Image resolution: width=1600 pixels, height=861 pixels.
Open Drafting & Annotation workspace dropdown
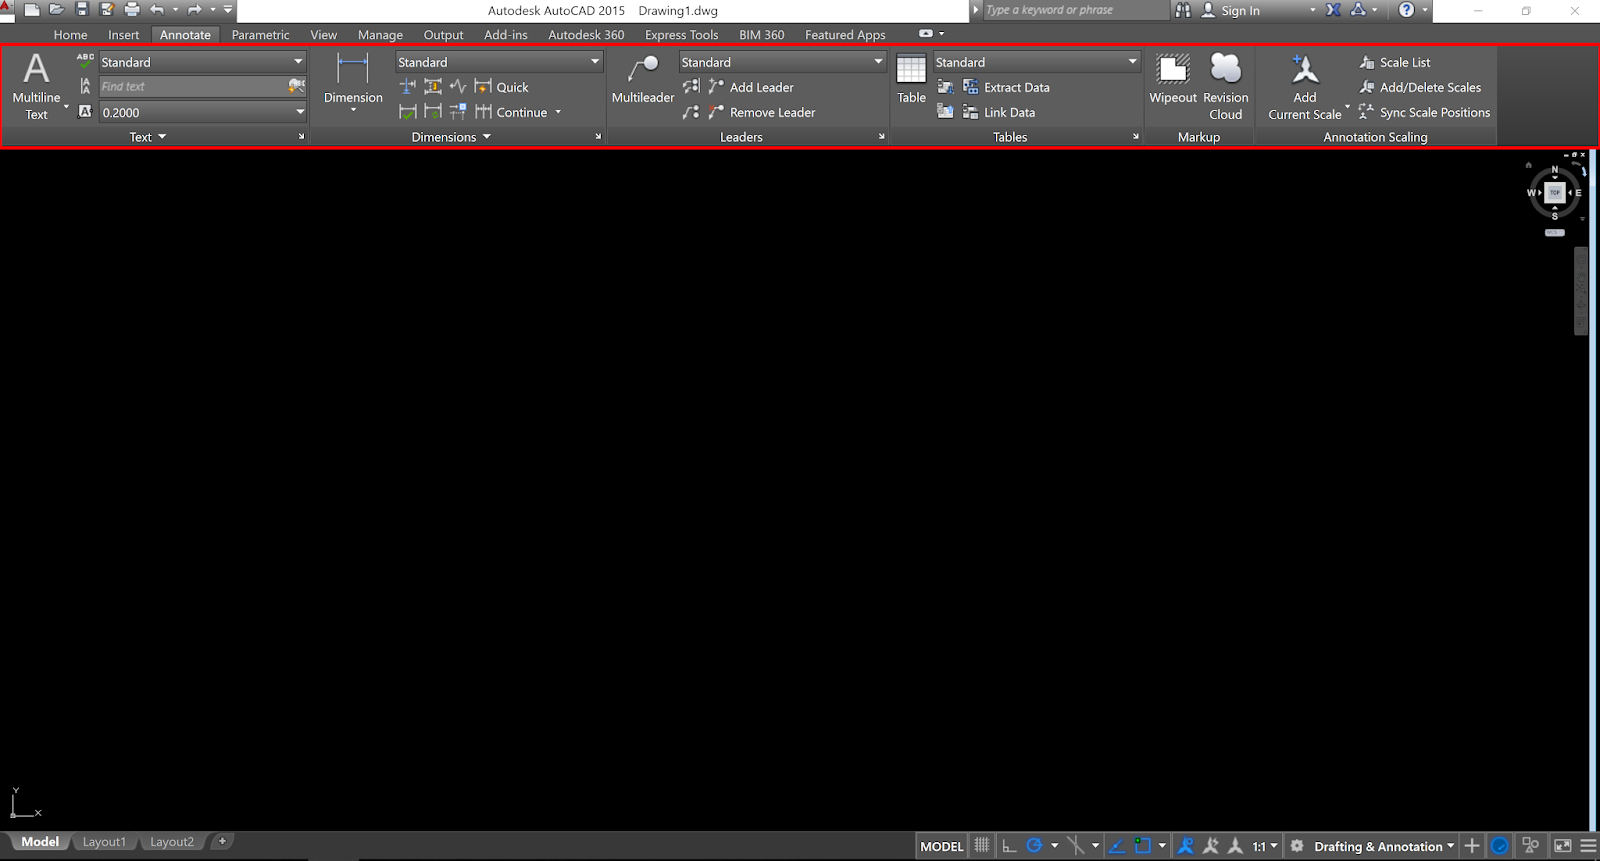1384,846
